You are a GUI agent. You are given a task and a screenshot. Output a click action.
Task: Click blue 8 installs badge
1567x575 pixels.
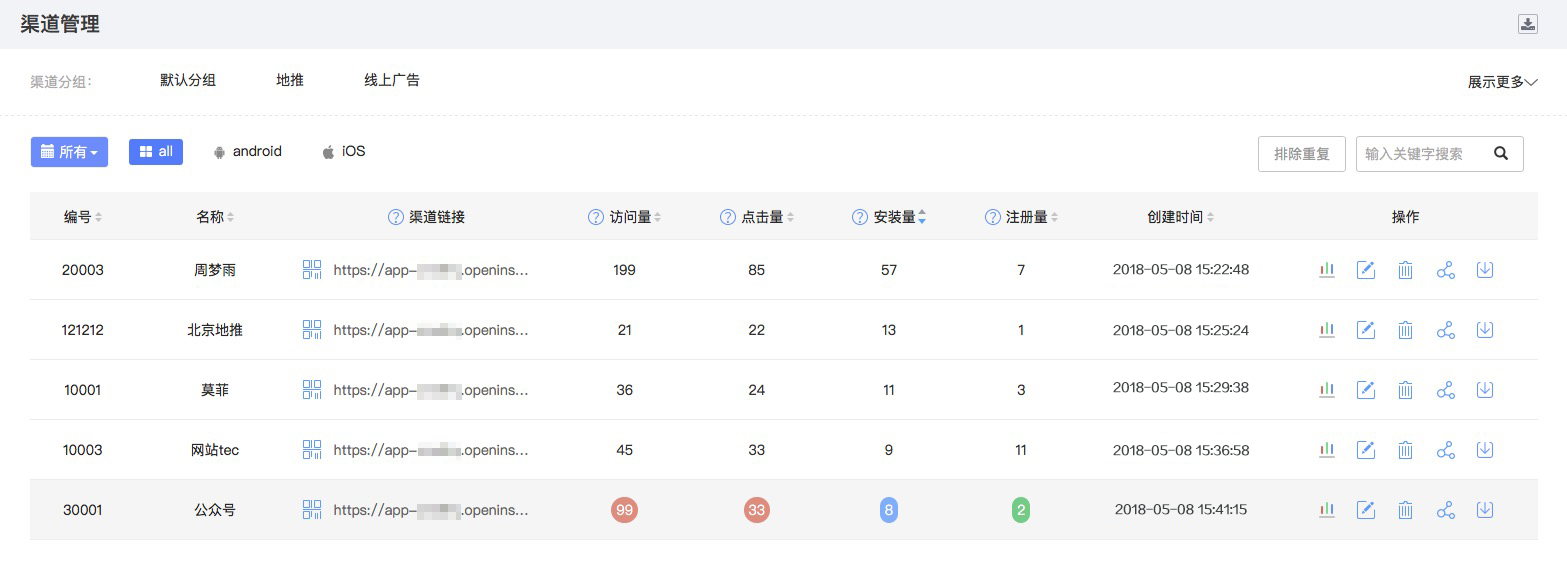coord(889,510)
